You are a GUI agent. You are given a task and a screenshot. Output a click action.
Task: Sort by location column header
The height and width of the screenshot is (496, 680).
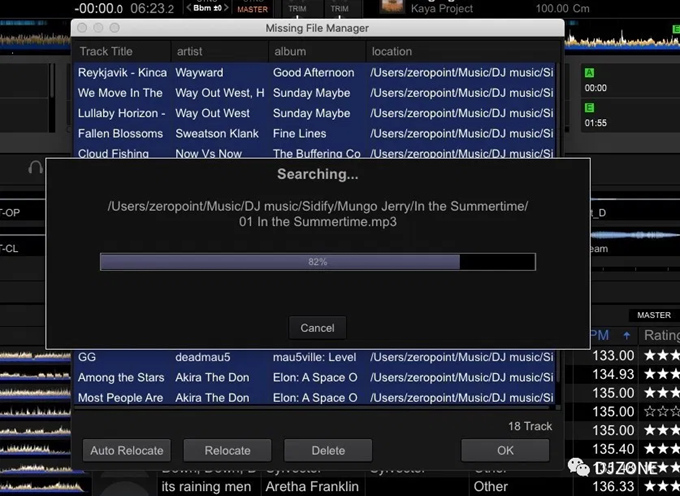pyautogui.click(x=461, y=52)
